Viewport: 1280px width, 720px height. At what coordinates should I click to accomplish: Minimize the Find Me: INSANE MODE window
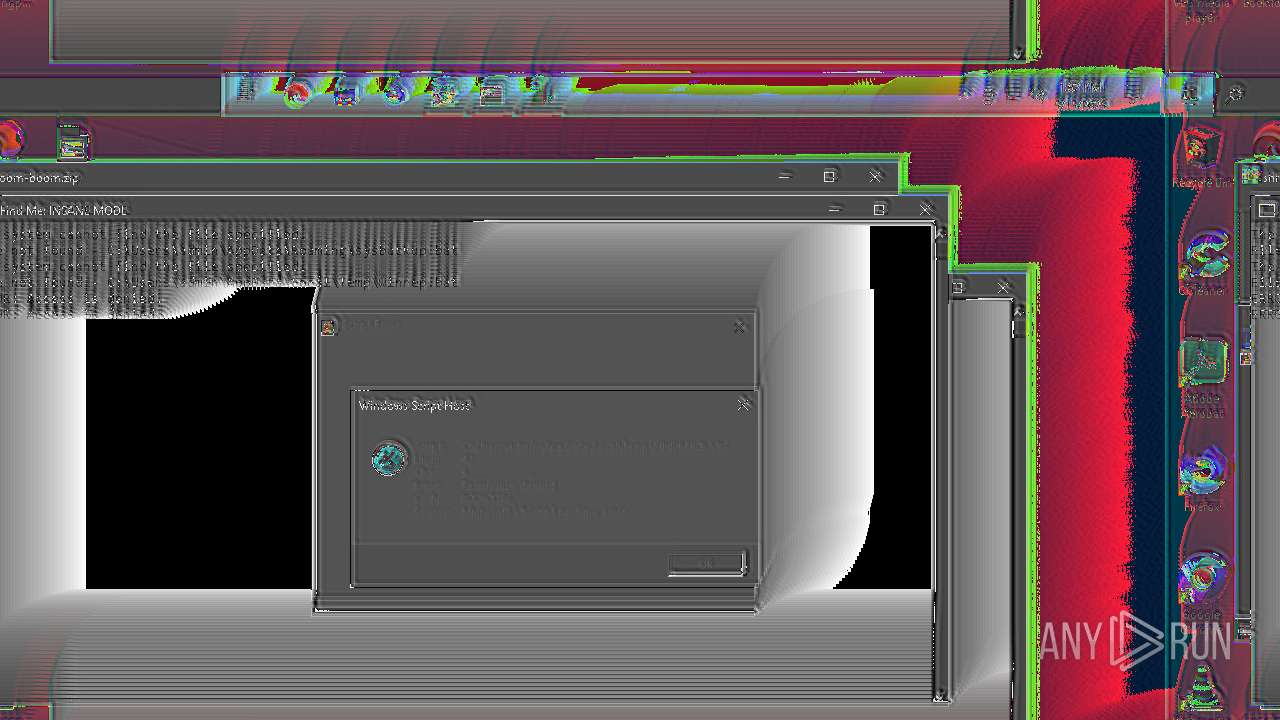[834, 209]
